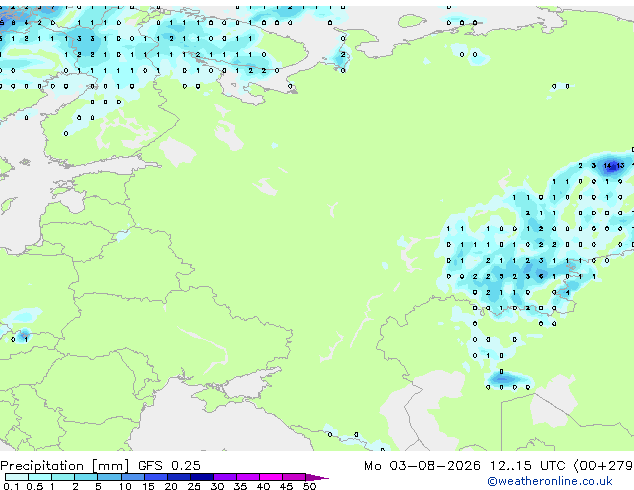The height and width of the screenshot is (490, 634).
Task: Choose the 5 mm legend color box
Action: (109, 477)
